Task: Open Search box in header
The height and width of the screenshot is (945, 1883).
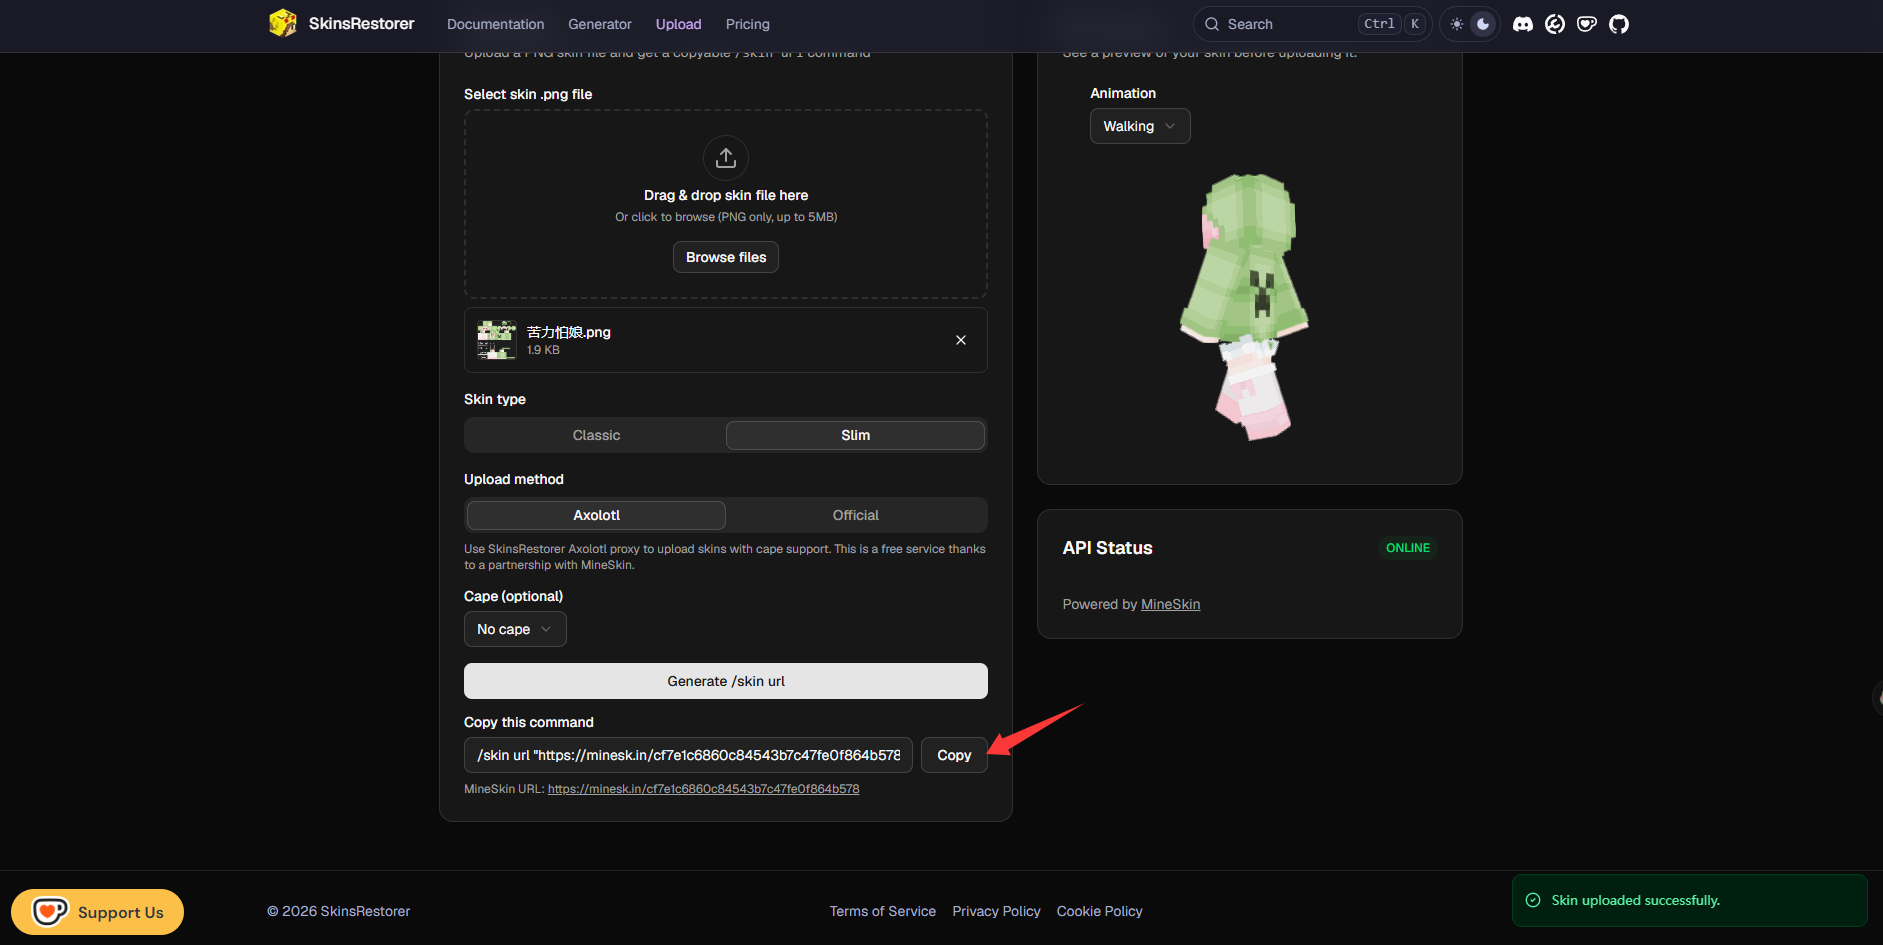Action: [x=1312, y=24]
